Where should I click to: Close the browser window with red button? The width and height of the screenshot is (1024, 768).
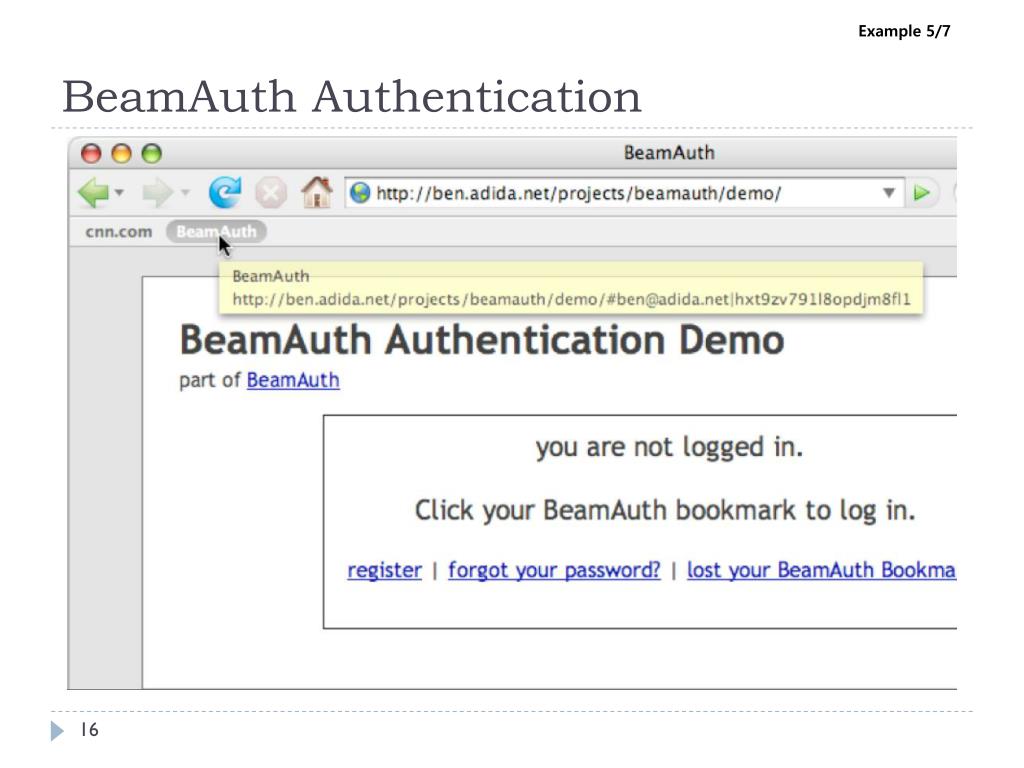[91, 153]
